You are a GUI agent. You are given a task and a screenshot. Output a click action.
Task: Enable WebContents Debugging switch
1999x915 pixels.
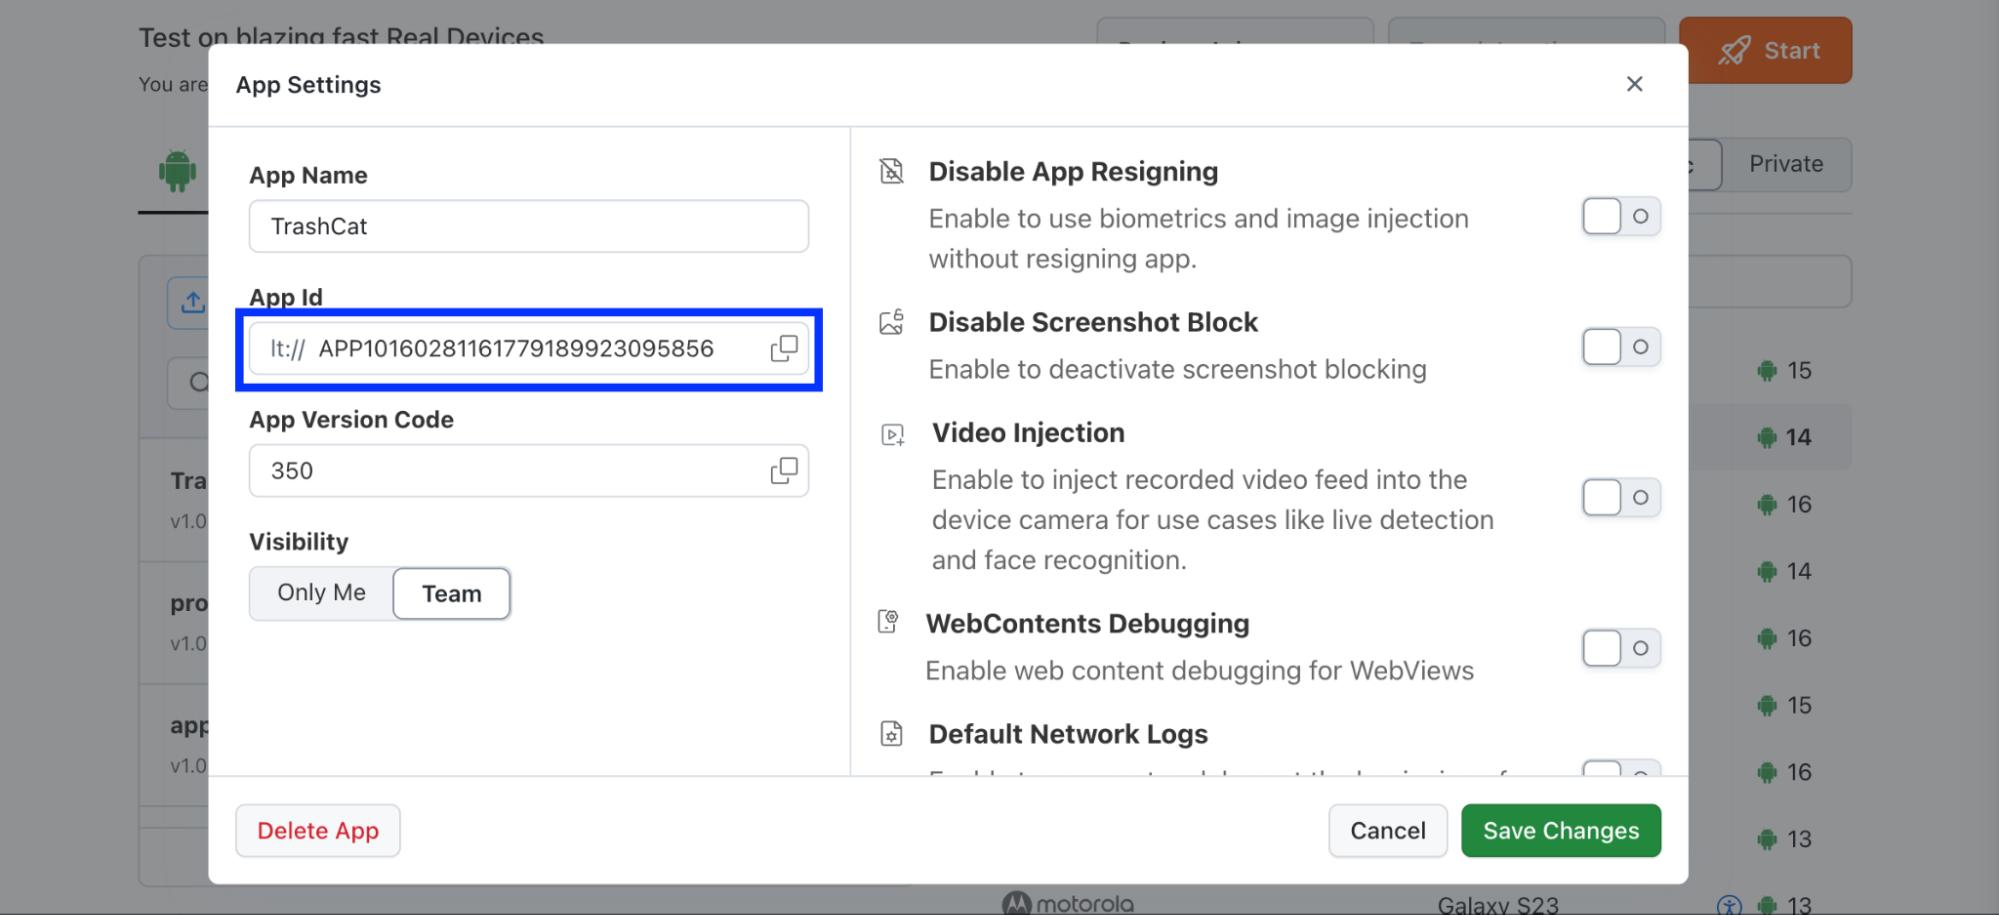coord(1621,648)
